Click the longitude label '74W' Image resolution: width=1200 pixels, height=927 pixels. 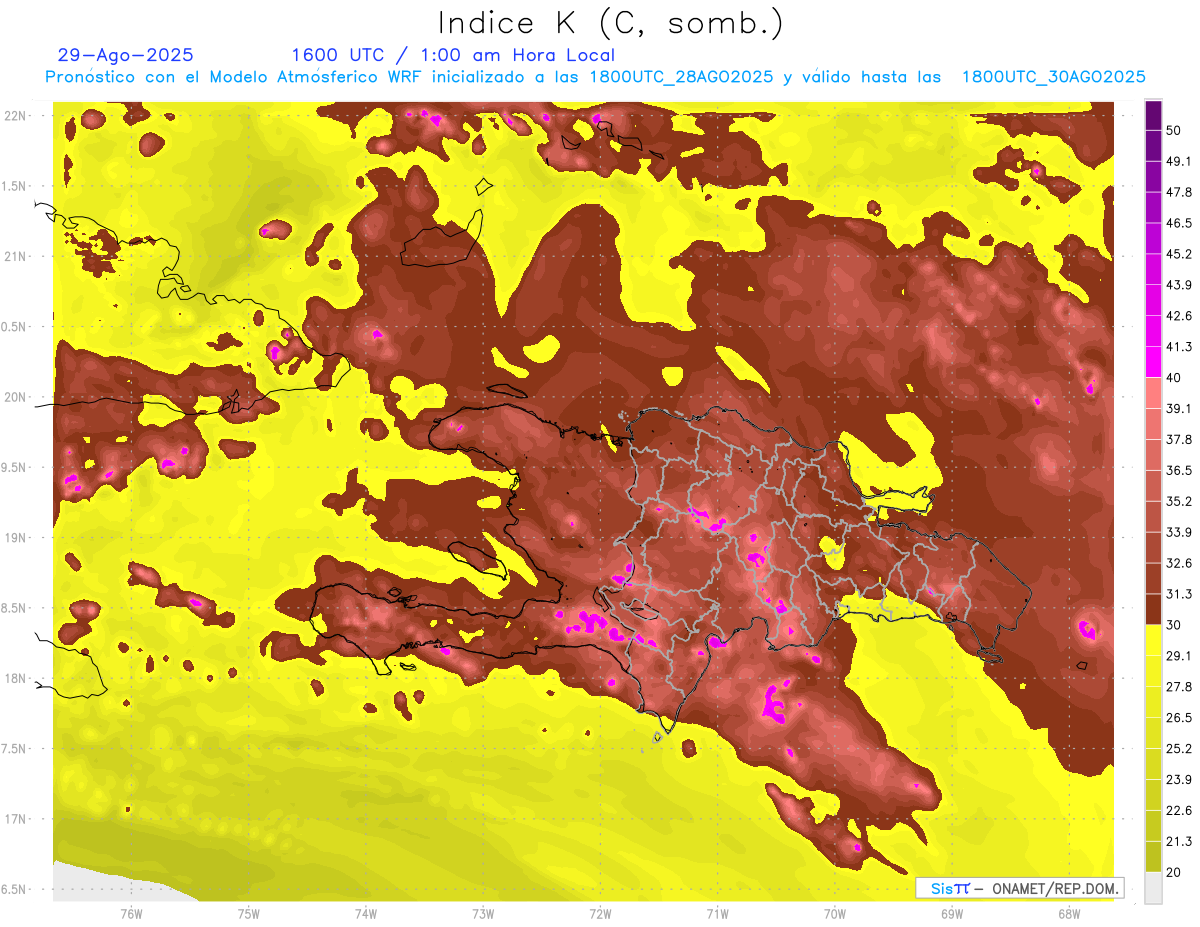[x=366, y=913]
